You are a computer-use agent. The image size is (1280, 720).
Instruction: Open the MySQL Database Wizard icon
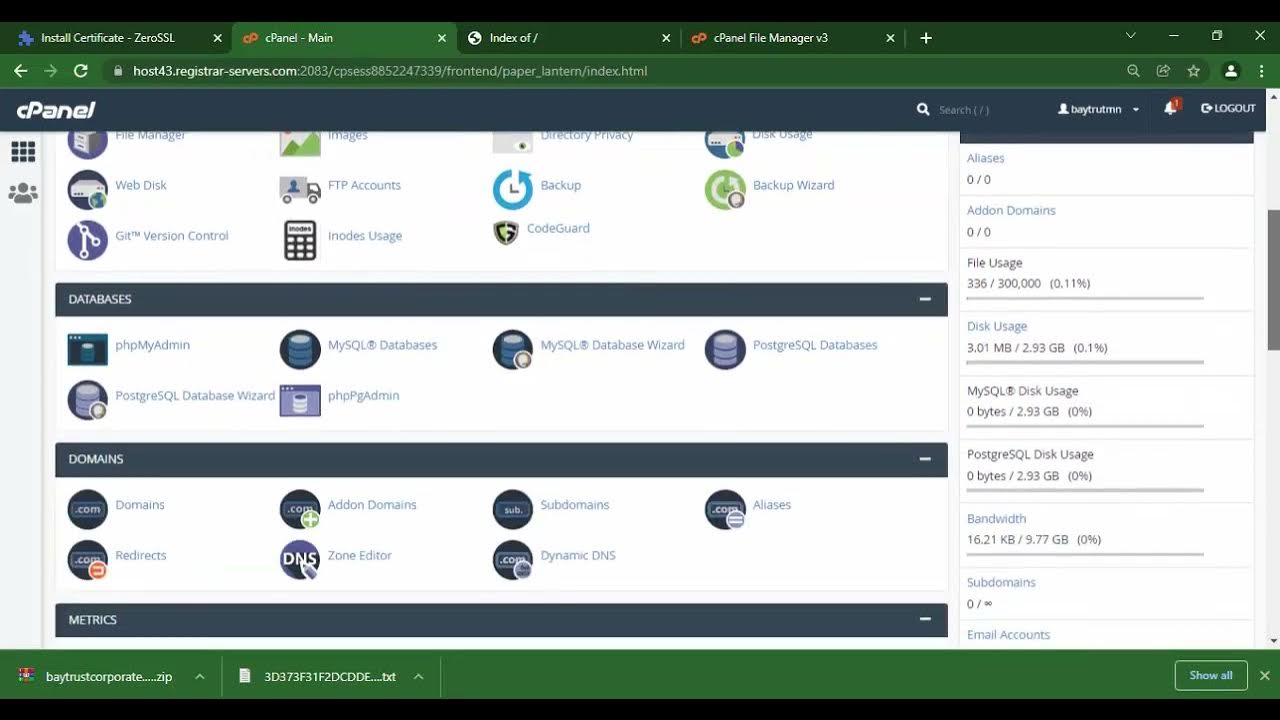(513, 349)
